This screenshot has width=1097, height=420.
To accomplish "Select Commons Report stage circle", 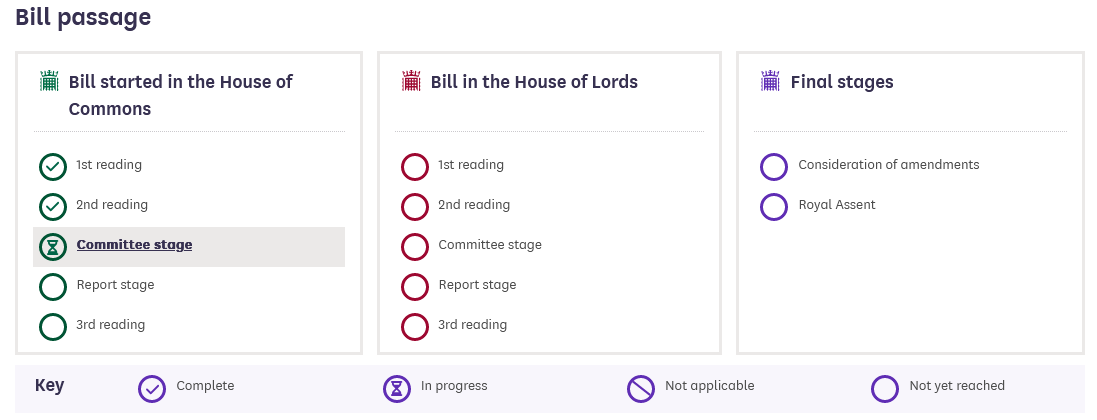I will tap(52, 286).
